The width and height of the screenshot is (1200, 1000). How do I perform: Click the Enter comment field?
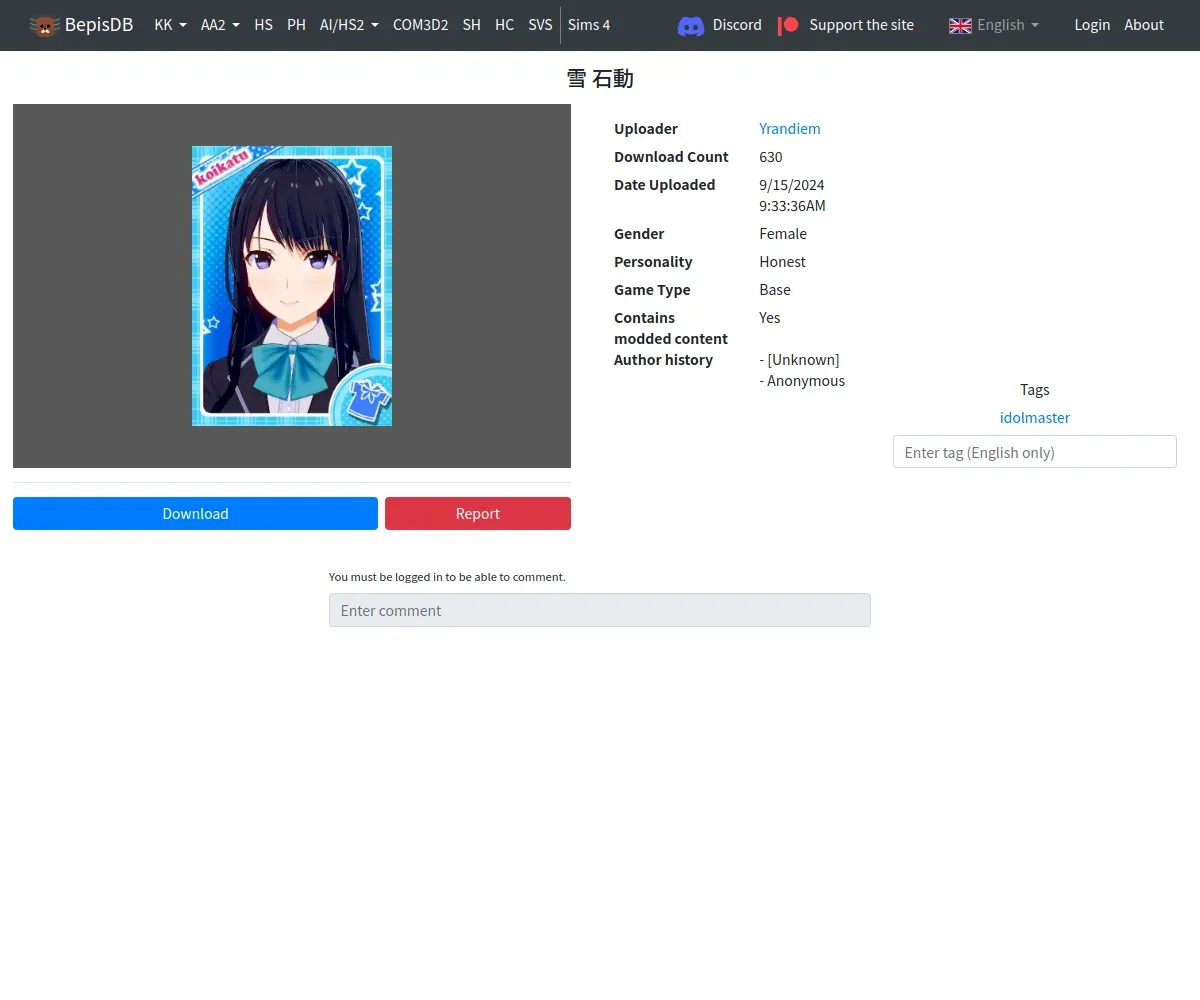(x=600, y=610)
